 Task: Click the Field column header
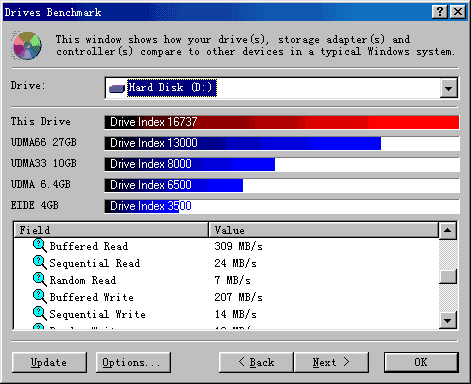[111, 230]
